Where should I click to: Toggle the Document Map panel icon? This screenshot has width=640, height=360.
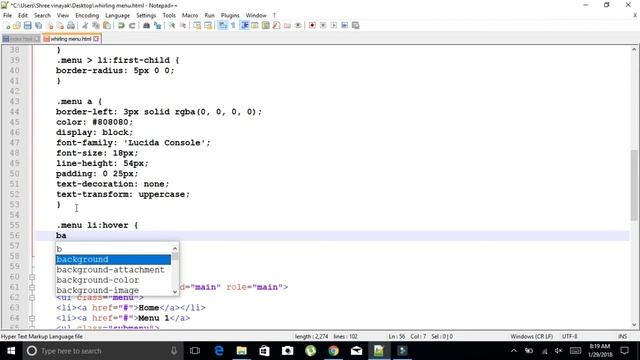[266, 25]
